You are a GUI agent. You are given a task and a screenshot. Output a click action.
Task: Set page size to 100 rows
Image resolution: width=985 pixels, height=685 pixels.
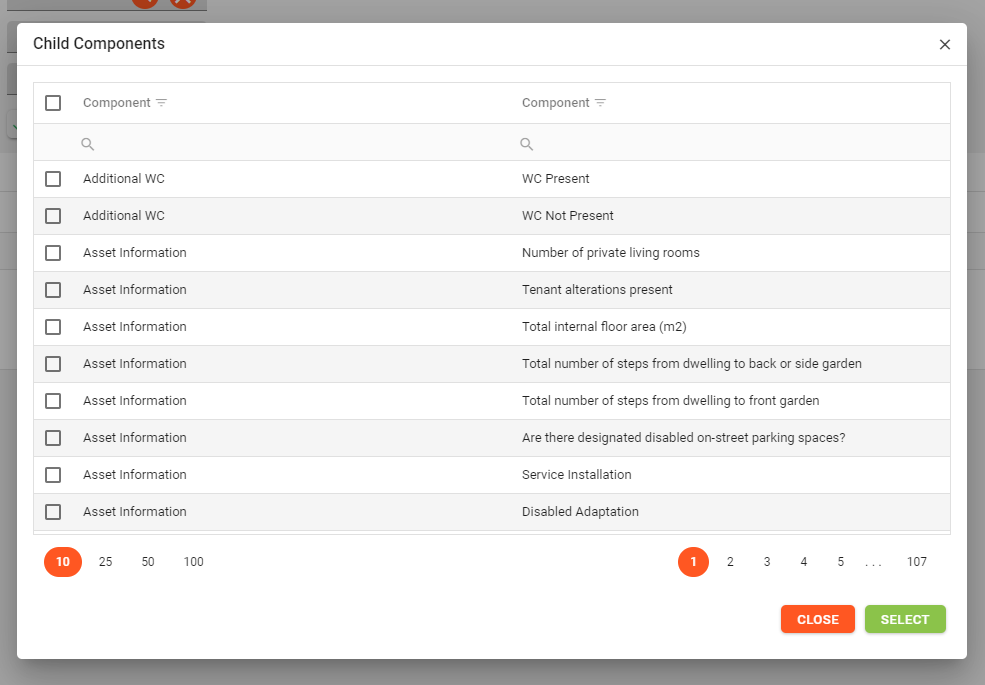pos(194,562)
